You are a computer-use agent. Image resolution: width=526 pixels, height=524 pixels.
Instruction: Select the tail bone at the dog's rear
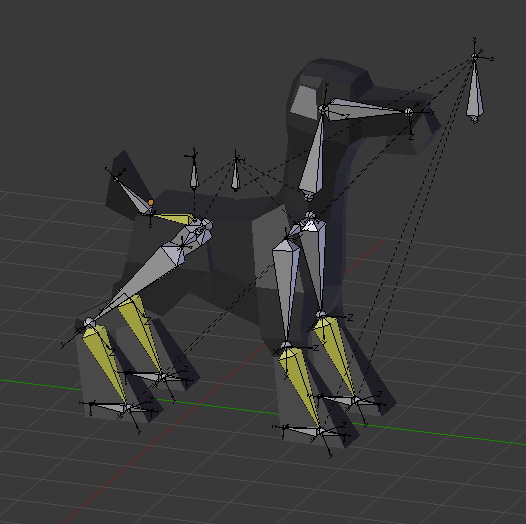pos(134,196)
